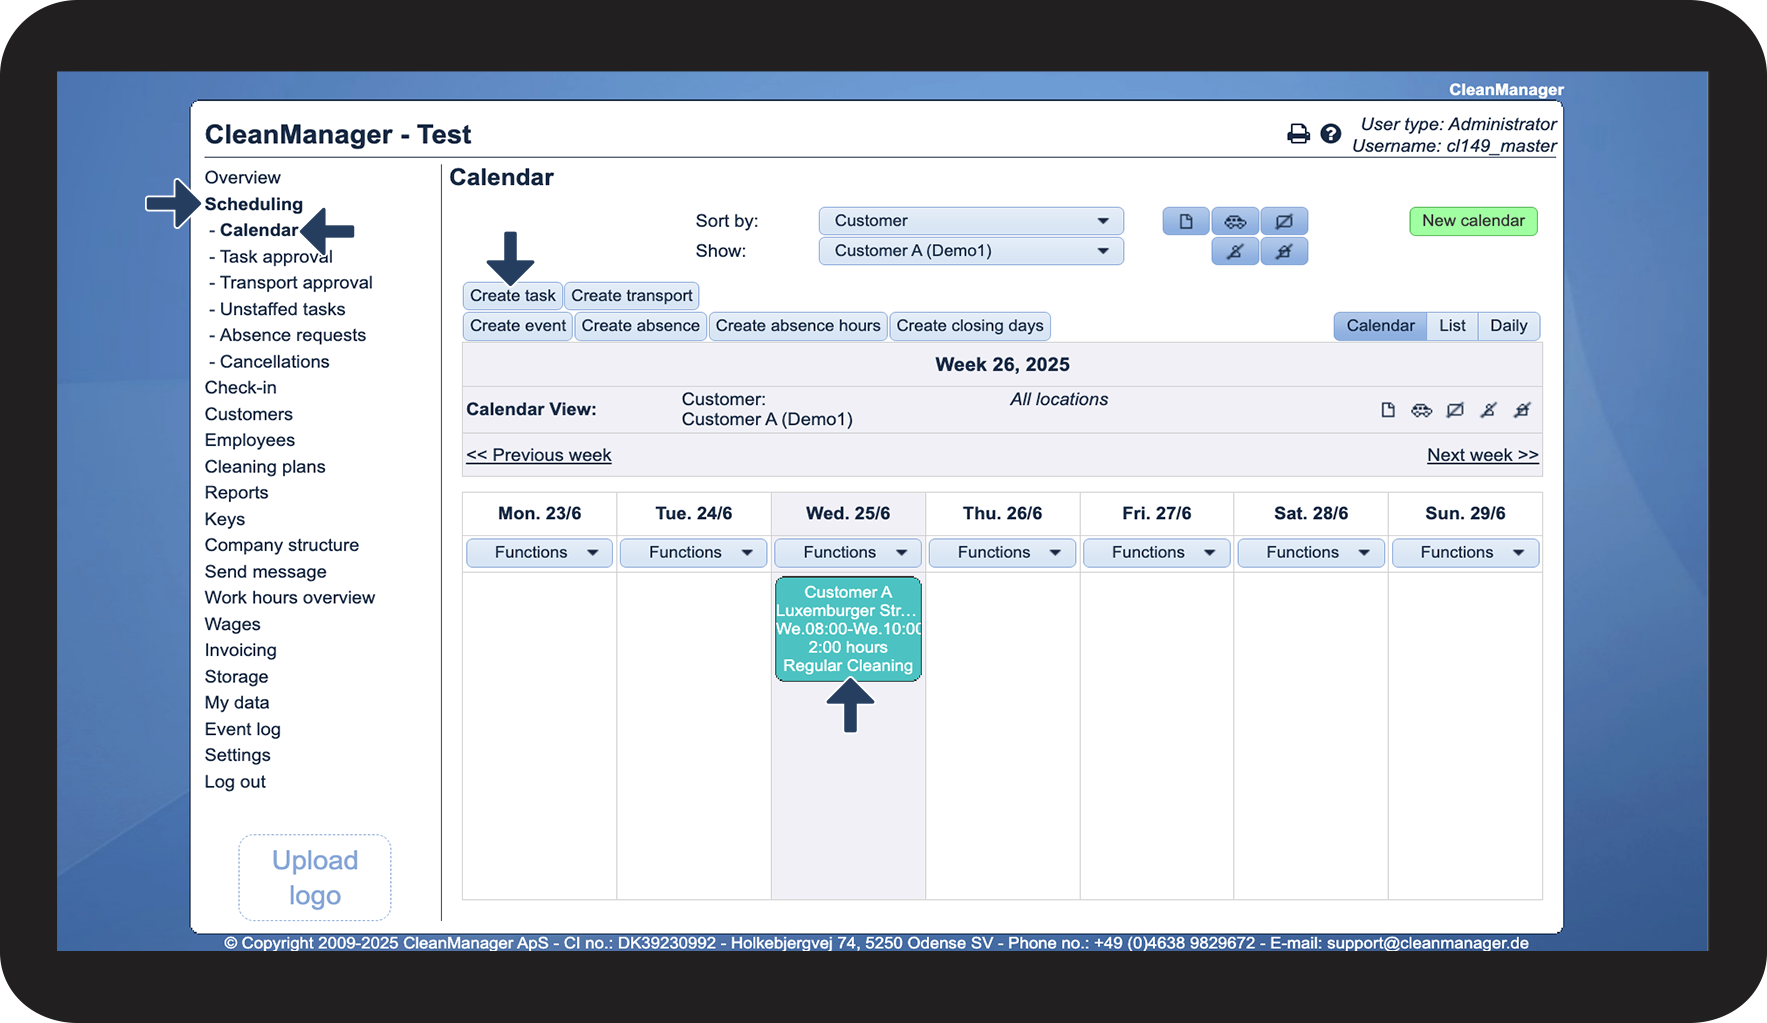Go to Check-in in the sidebar

tap(241, 388)
